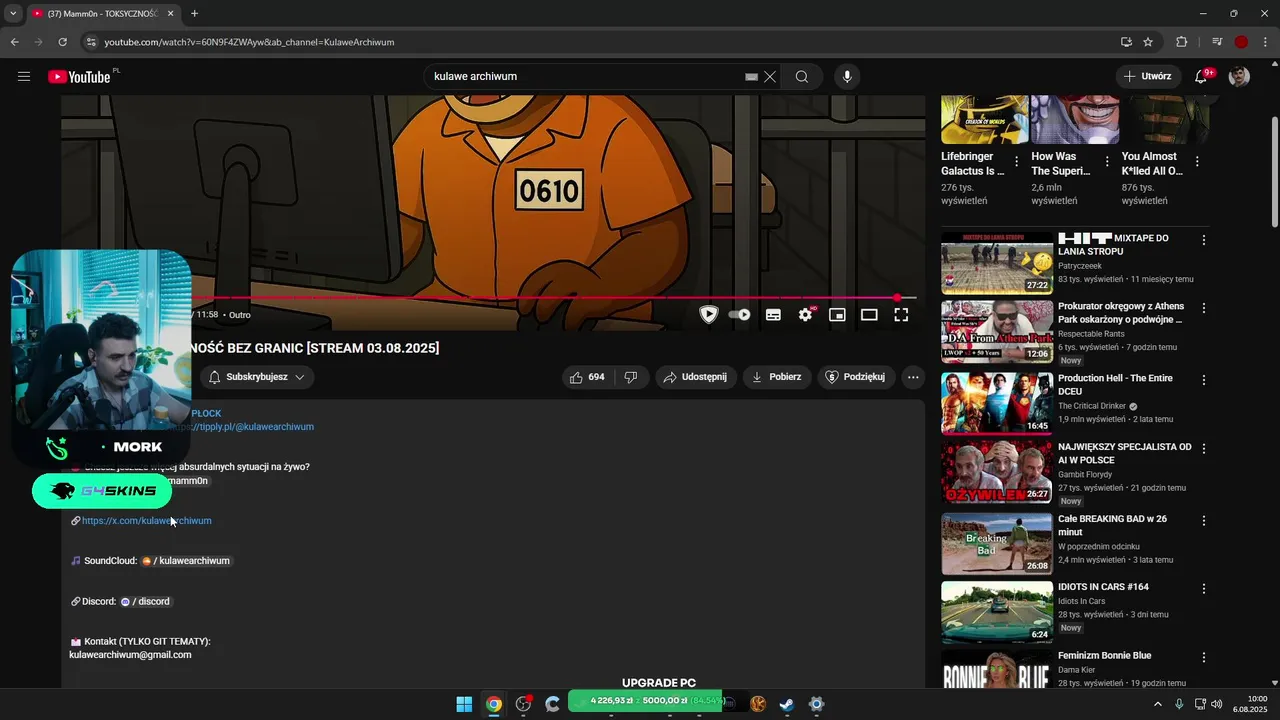Open the taskbar volume icon

click(x=1217, y=704)
